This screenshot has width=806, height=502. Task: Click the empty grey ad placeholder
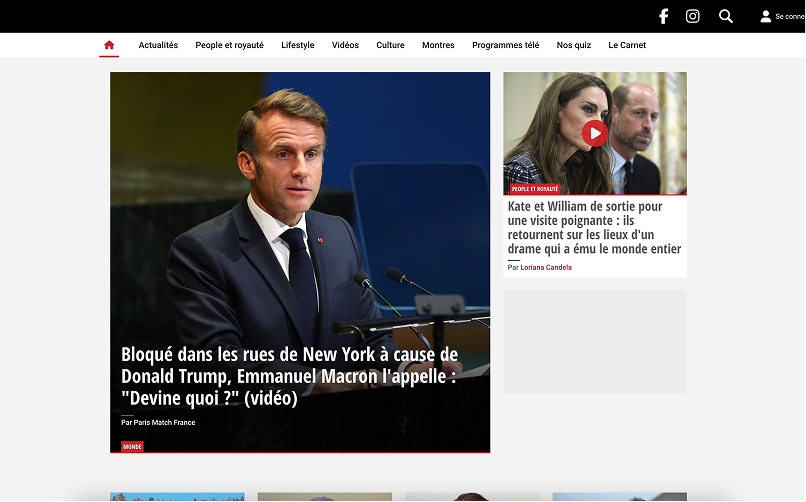pos(595,342)
